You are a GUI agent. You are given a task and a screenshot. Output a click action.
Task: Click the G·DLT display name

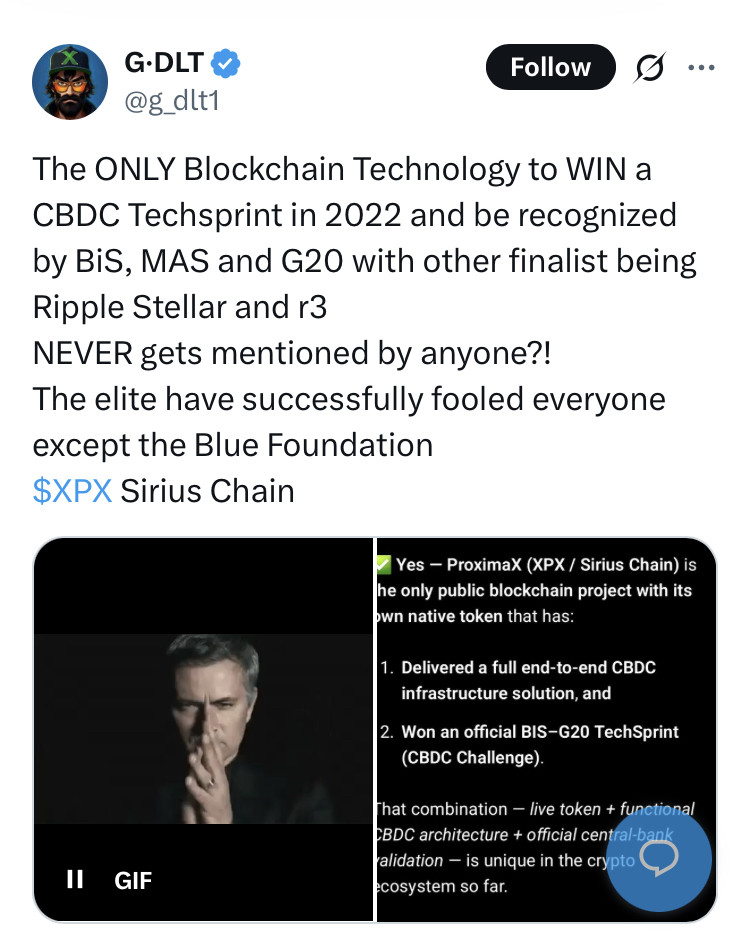(164, 65)
